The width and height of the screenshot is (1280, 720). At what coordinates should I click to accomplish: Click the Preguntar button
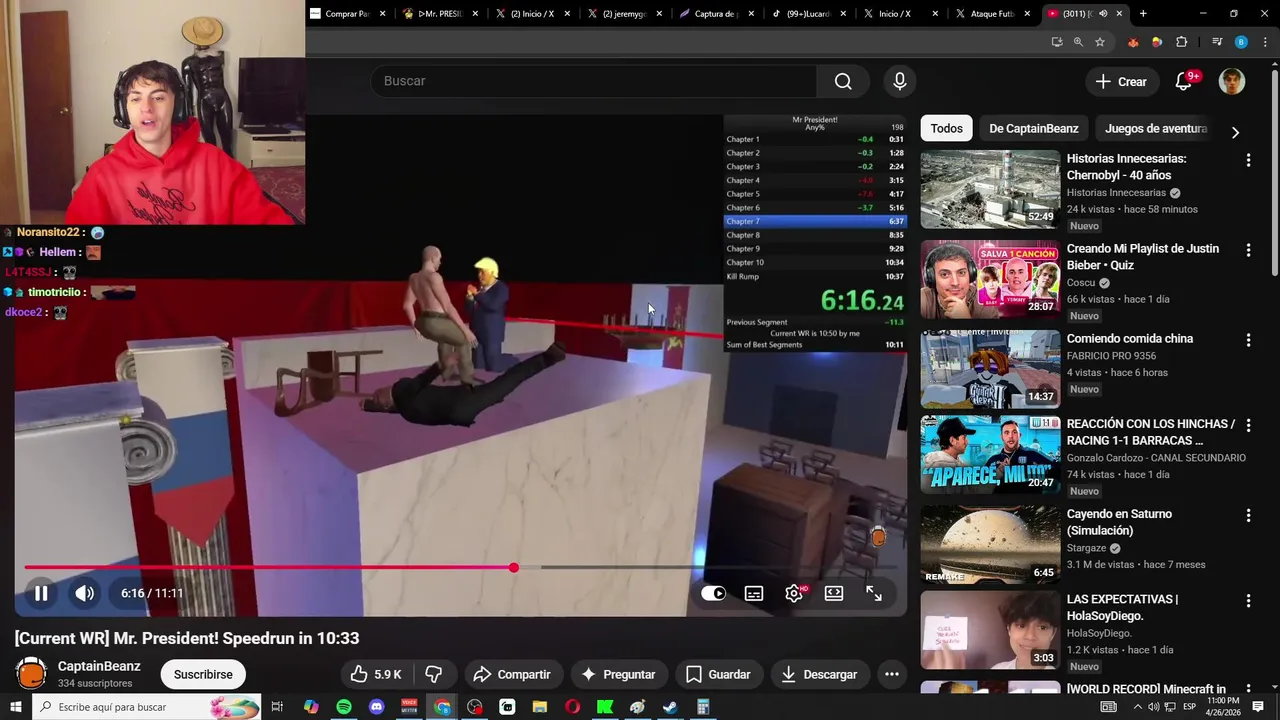pos(618,674)
